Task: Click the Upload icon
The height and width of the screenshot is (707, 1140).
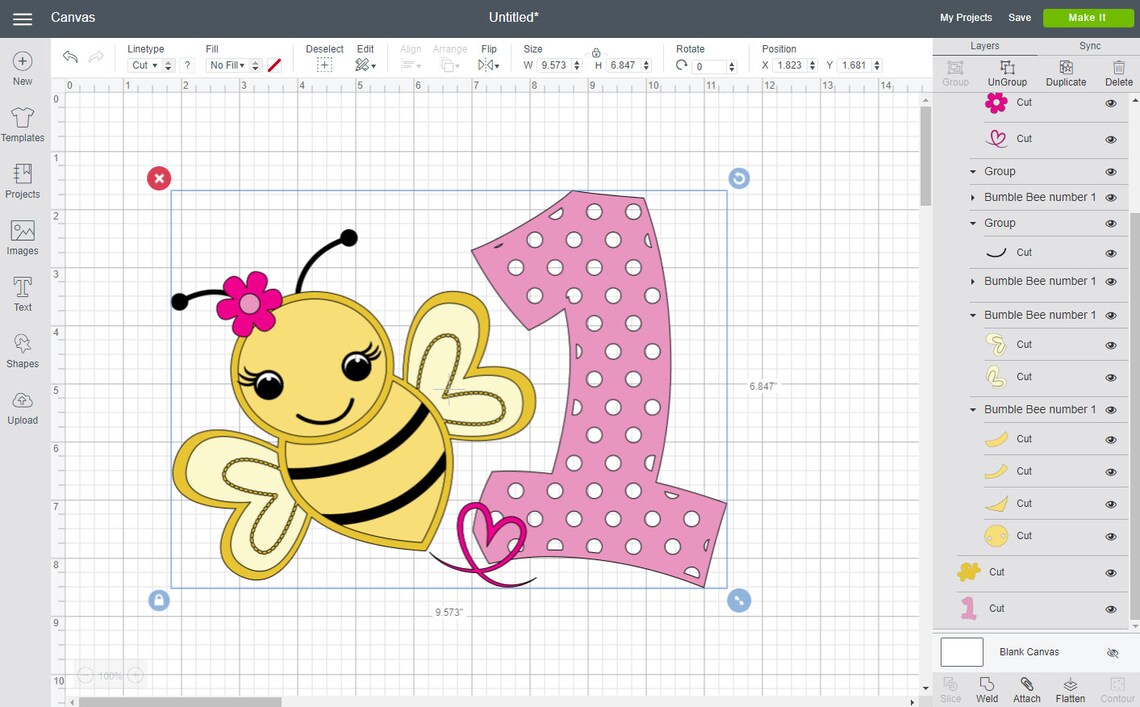Action: click(x=23, y=400)
